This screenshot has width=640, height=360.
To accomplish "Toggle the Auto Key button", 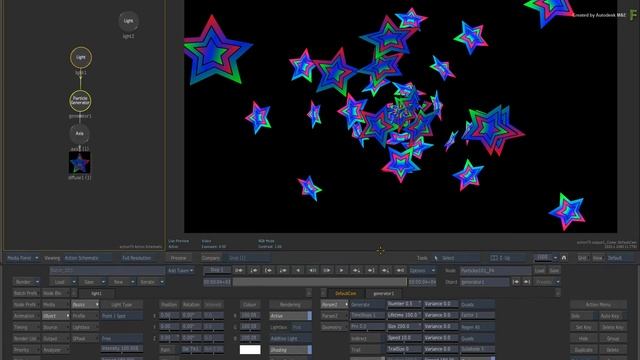I will 612,316.
